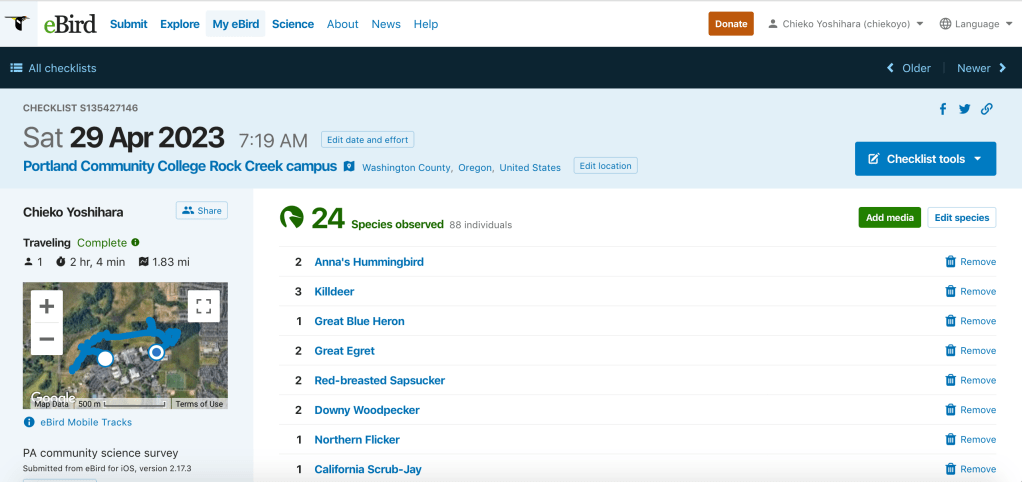Expand map to fullscreen
This screenshot has height=482, width=1022.
204,306
